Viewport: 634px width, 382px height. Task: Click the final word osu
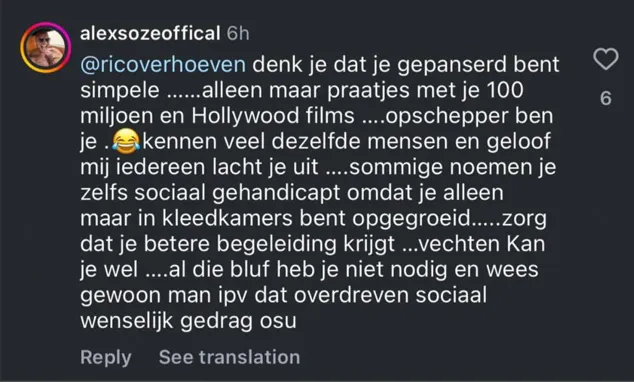point(278,322)
